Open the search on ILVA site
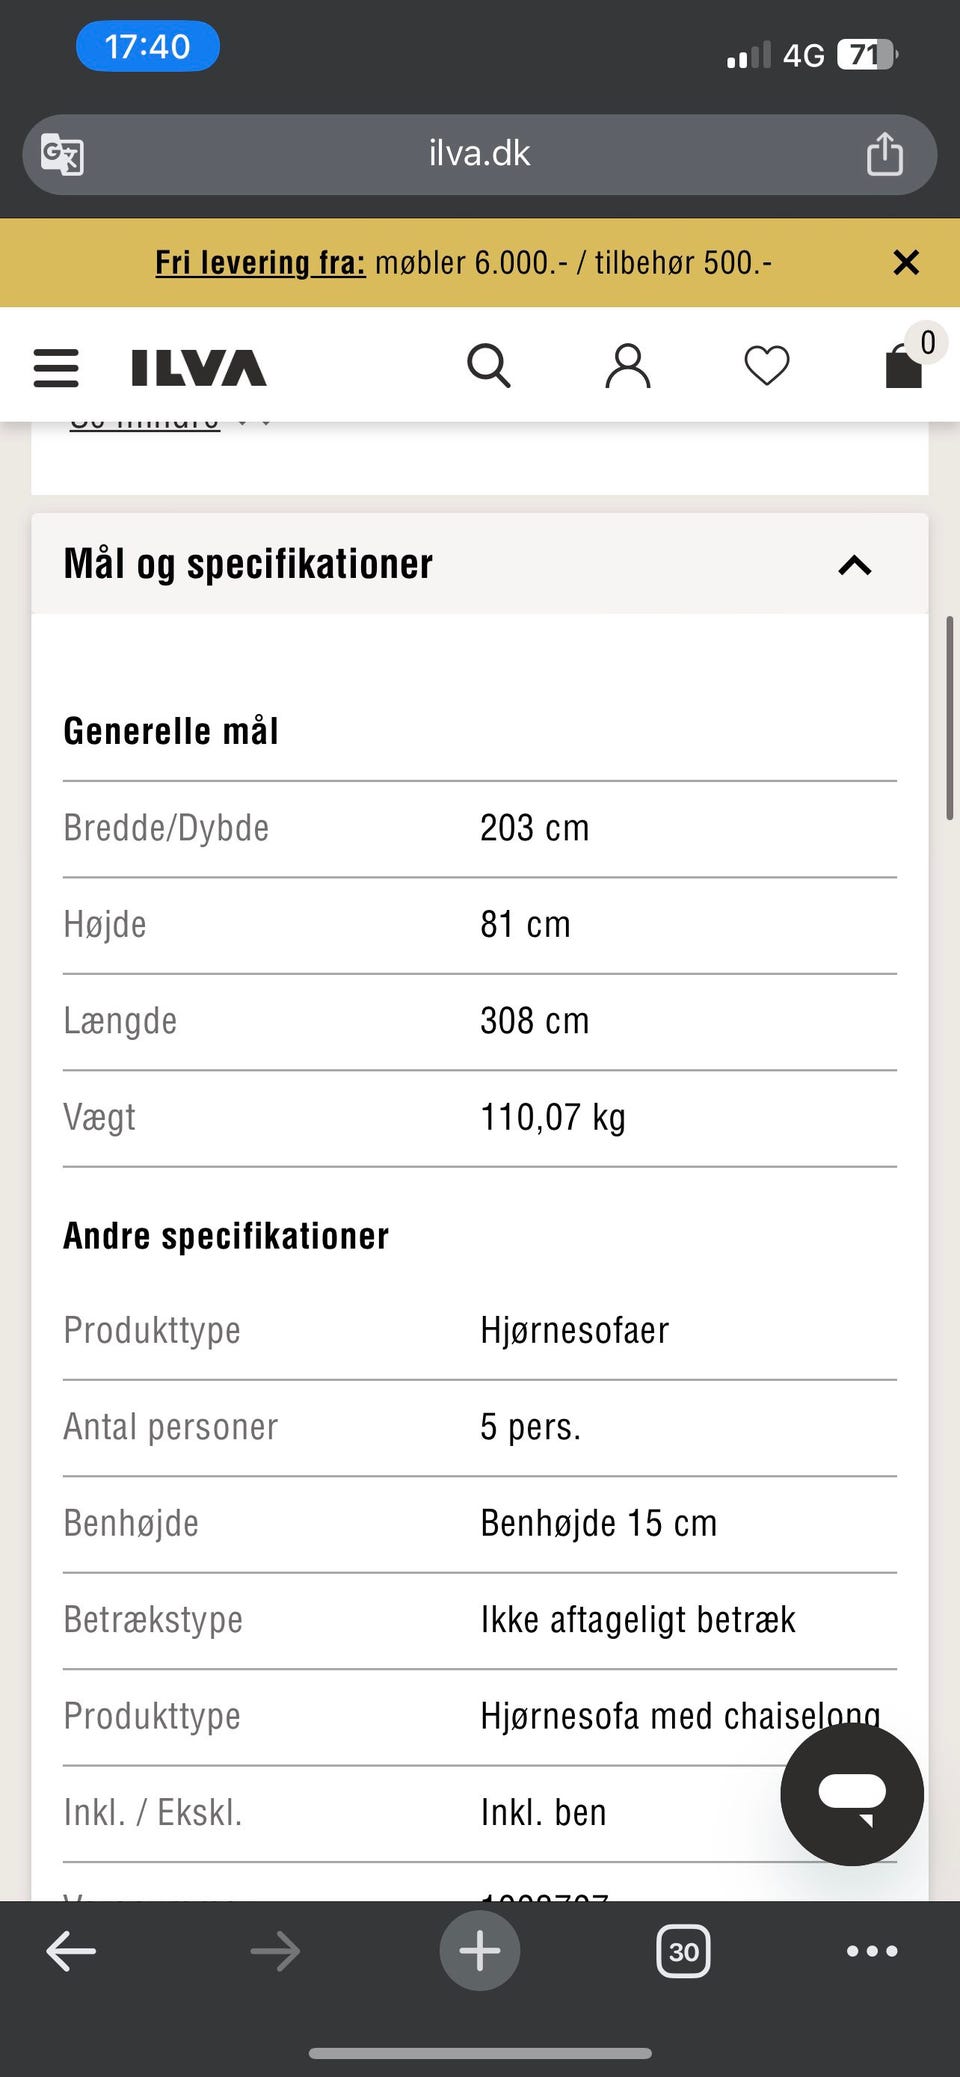This screenshot has width=960, height=2077. tap(489, 366)
